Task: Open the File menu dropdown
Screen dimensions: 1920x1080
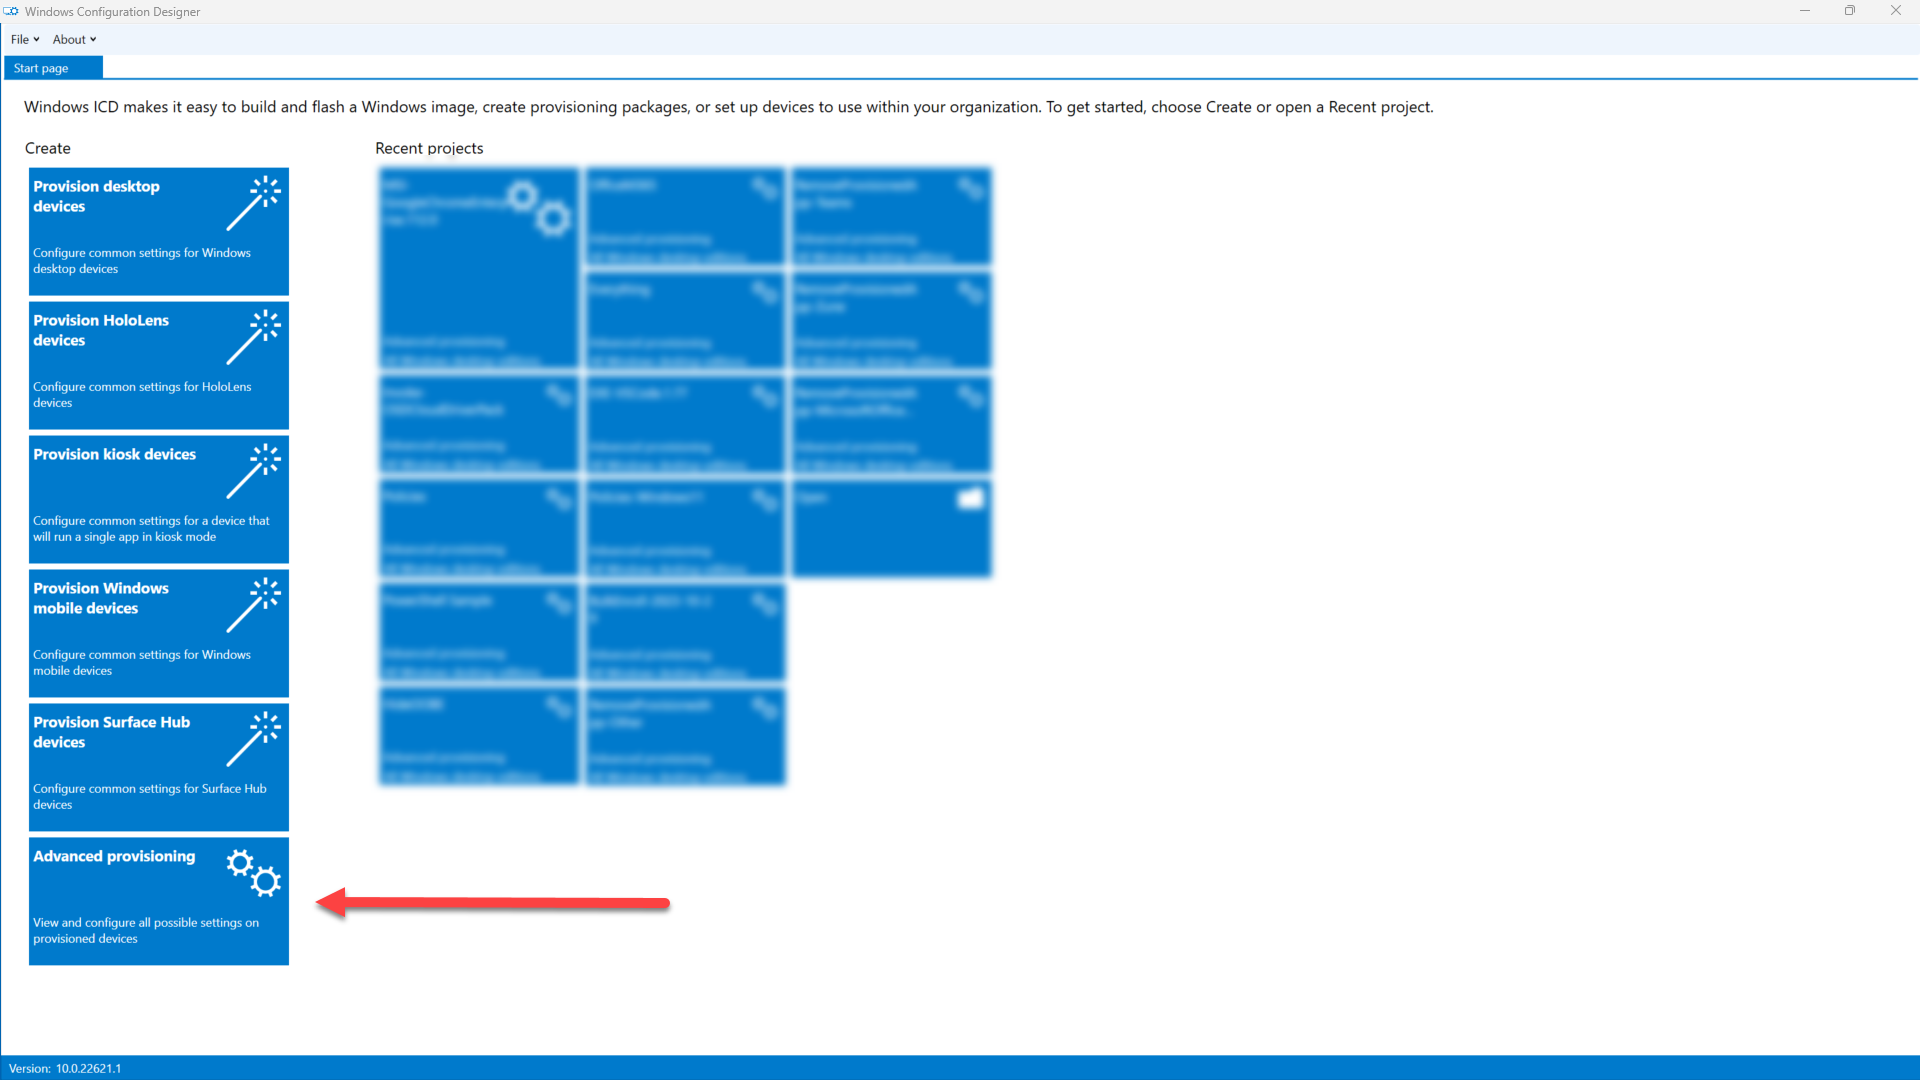Action: 25,40
